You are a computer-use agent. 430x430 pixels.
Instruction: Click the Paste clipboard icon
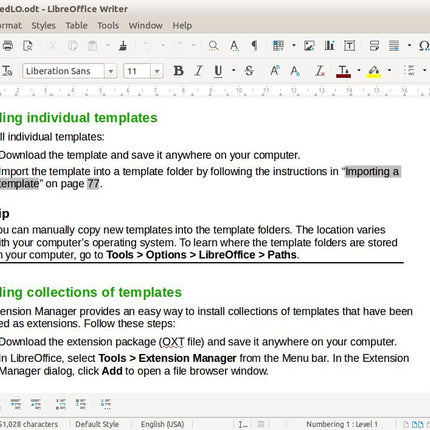(92, 45)
